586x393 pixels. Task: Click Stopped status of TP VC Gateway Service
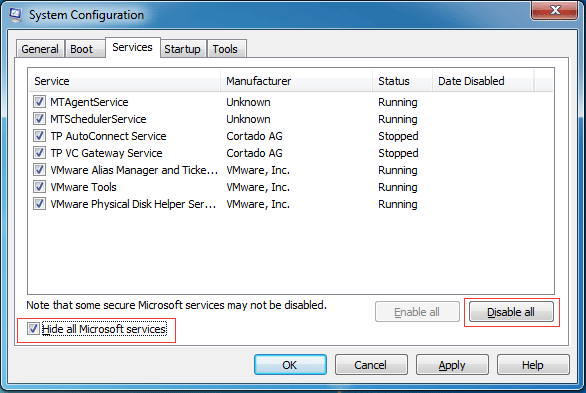398,153
